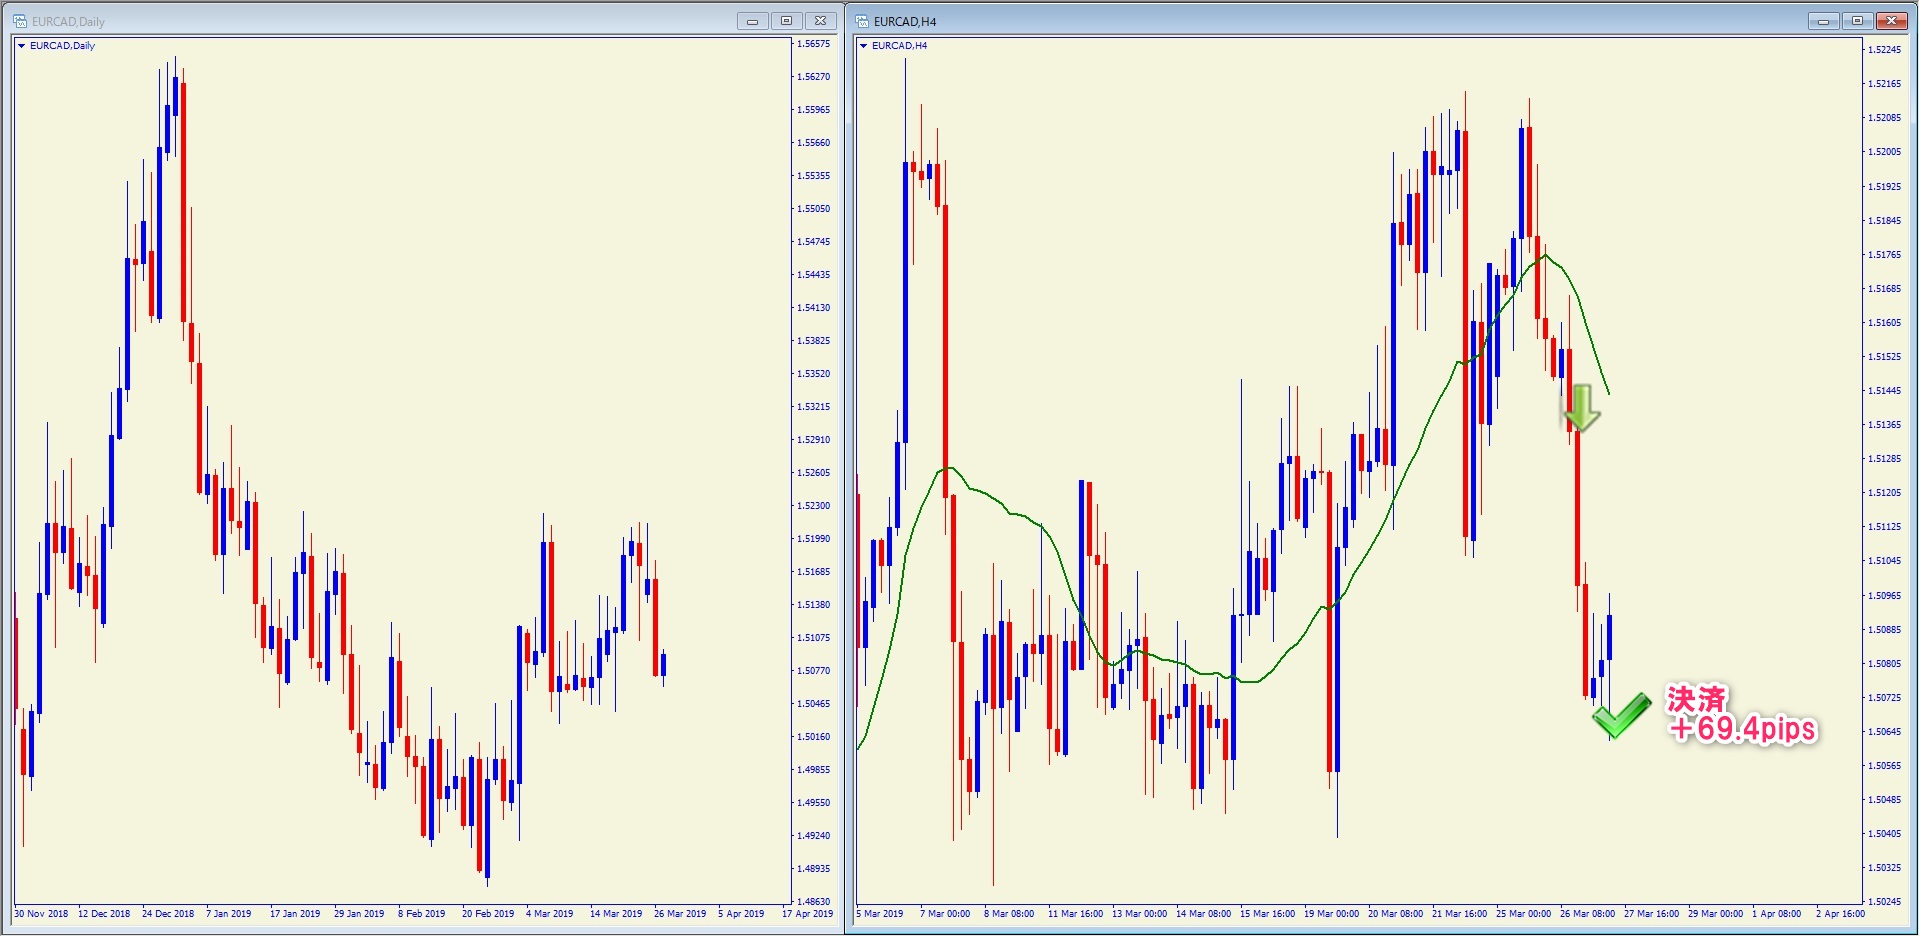Click the 1.51380 price label on Daily chart
This screenshot has width=1920, height=937.
813,605
